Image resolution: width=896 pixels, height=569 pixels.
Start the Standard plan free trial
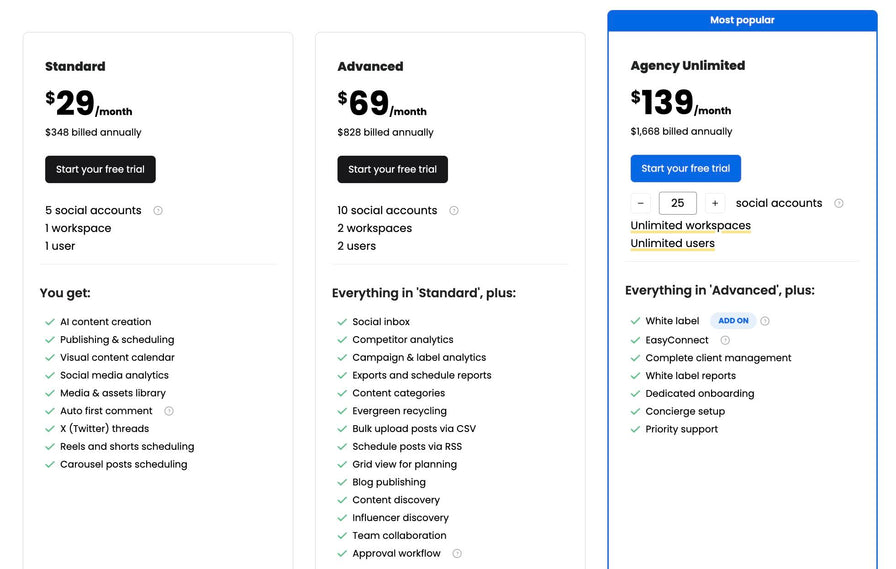[100, 169]
